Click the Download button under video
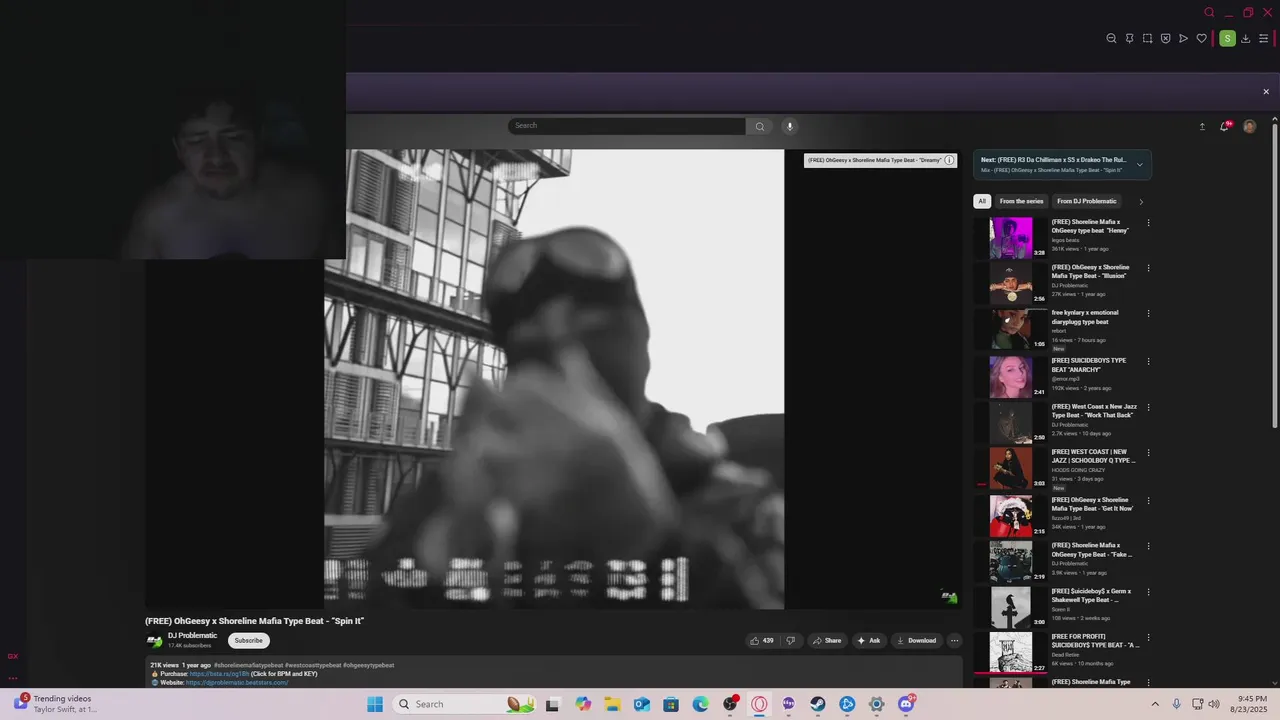 [916, 641]
